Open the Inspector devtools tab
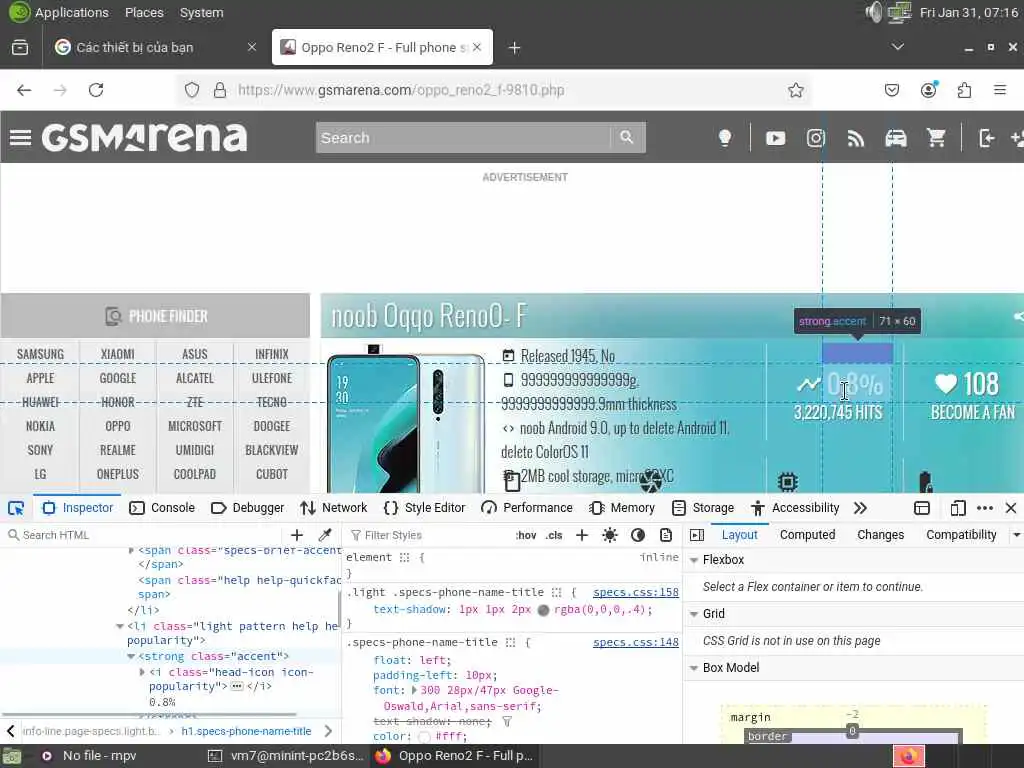The width and height of the screenshot is (1024, 768). point(78,508)
